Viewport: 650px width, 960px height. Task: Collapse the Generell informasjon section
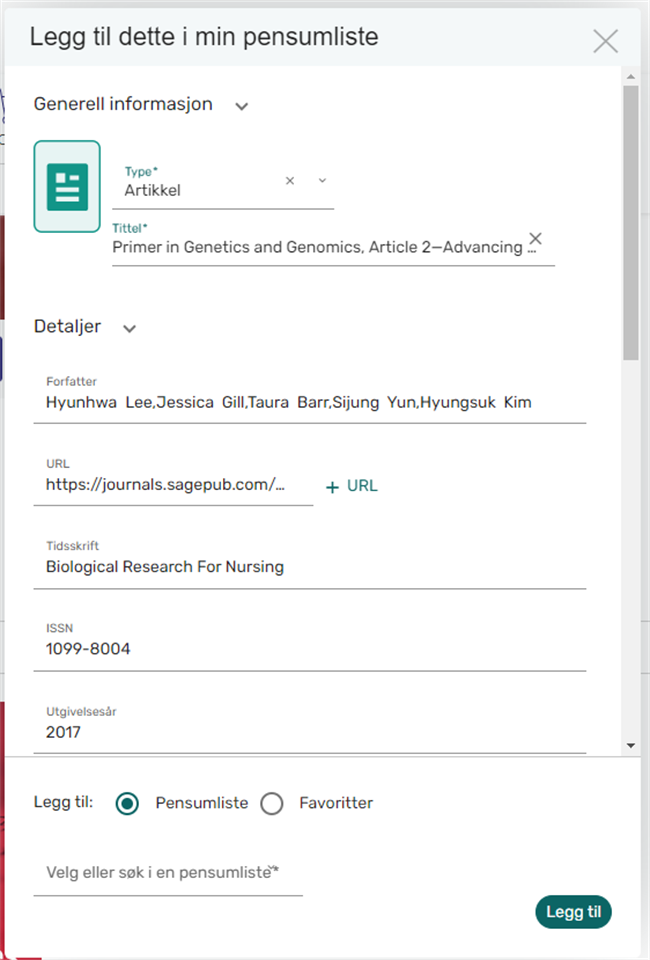click(x=241, y=105)
